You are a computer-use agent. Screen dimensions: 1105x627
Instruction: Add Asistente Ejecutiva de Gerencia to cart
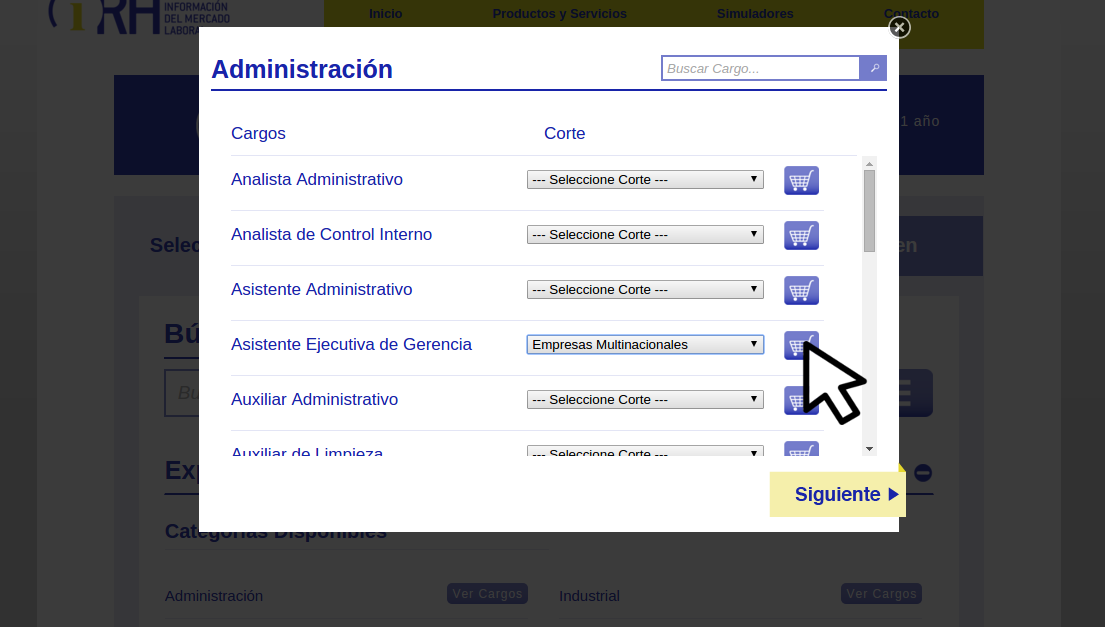pyautogui.click(x=801, y=345)
